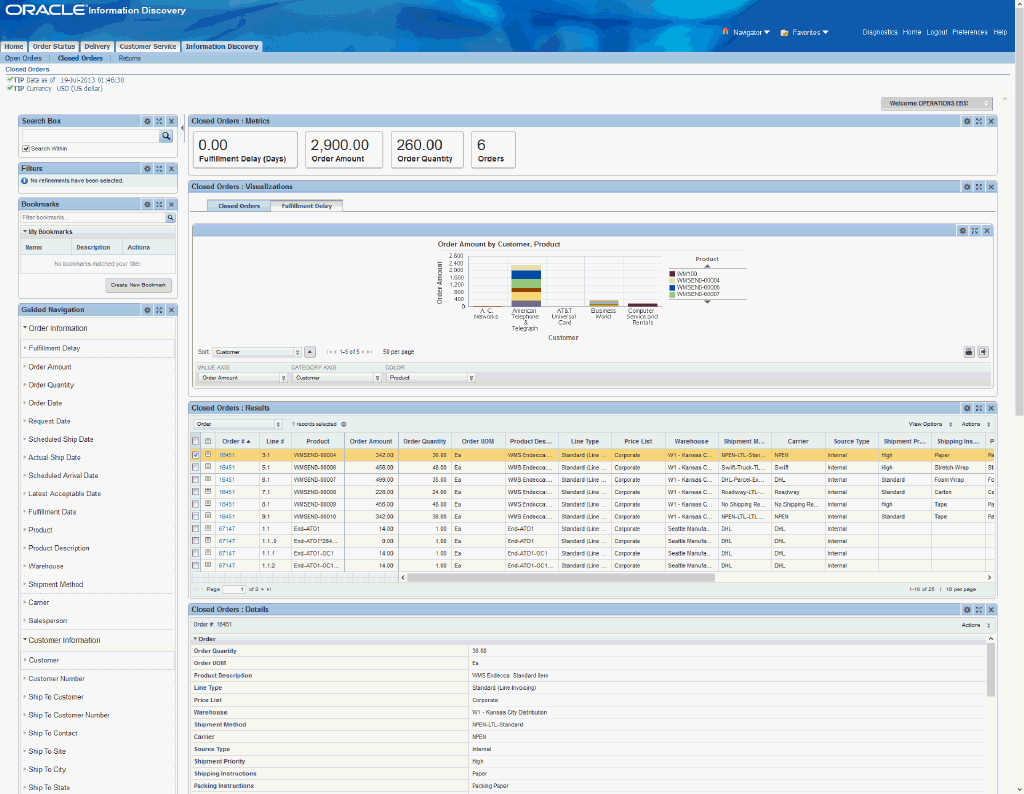Click the filter bookmarks search icon
This screenshot has height=794, width=1024.
pos(170,217)
